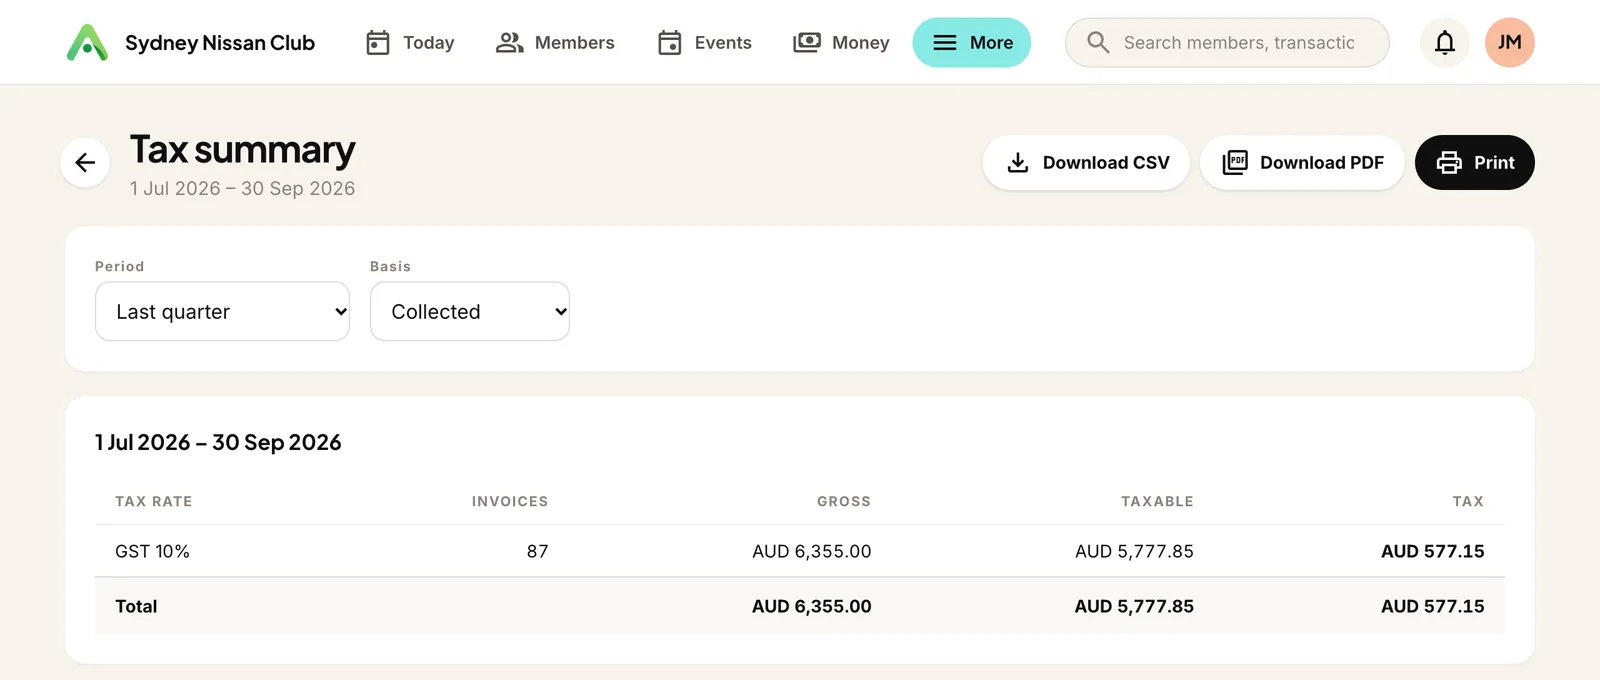Click the TAXABLE column header

[1157, 501]
